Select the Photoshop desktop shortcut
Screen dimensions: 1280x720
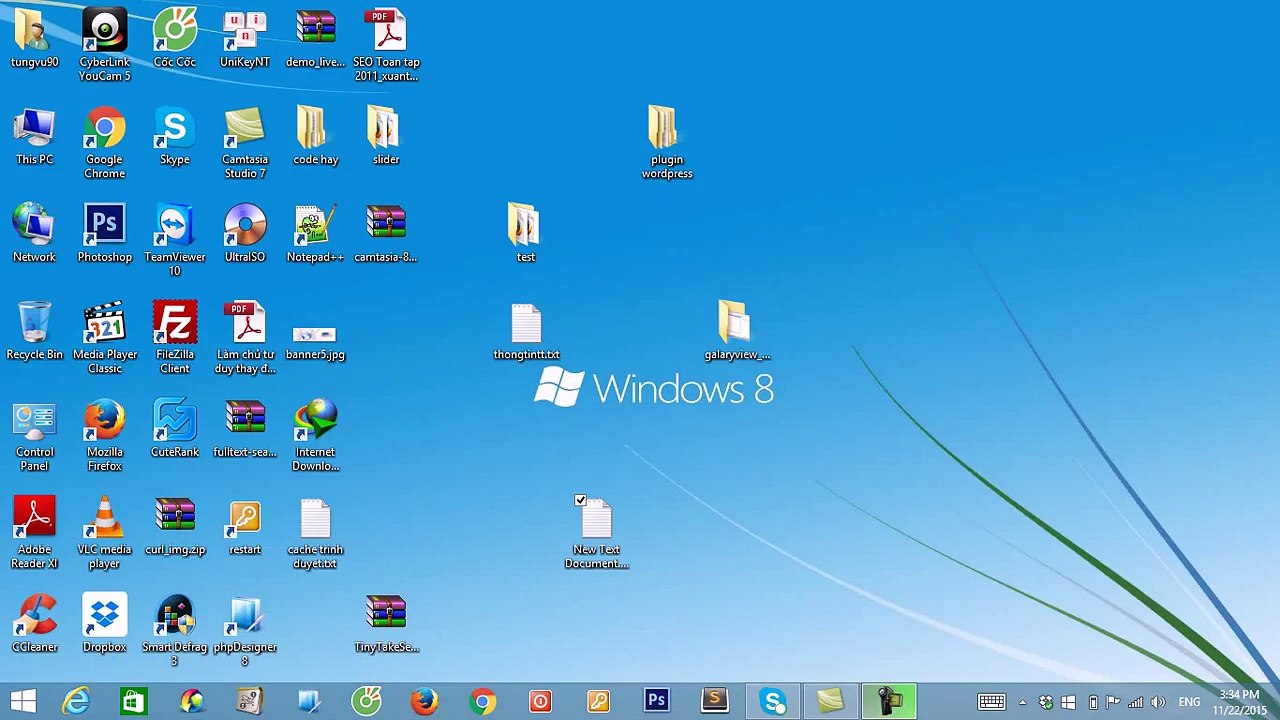click(105, 234)
